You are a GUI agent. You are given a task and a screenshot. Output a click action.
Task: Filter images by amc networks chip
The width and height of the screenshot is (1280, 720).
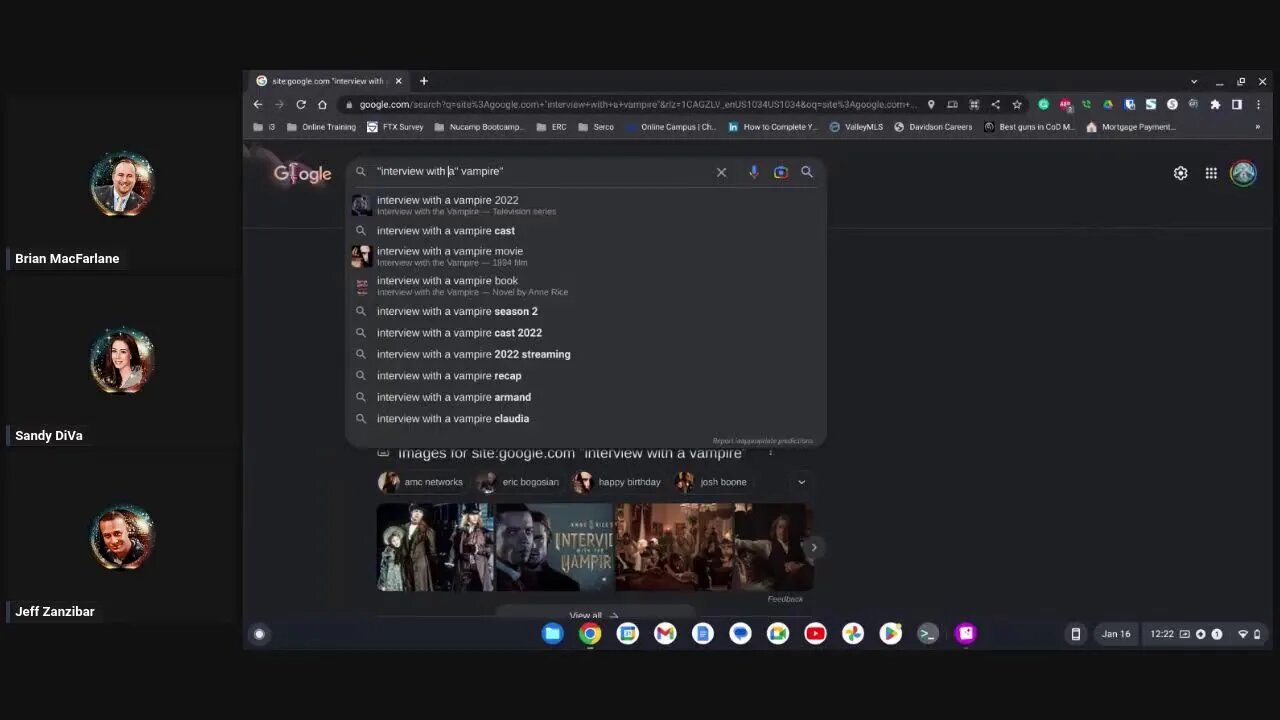[421, 482]
